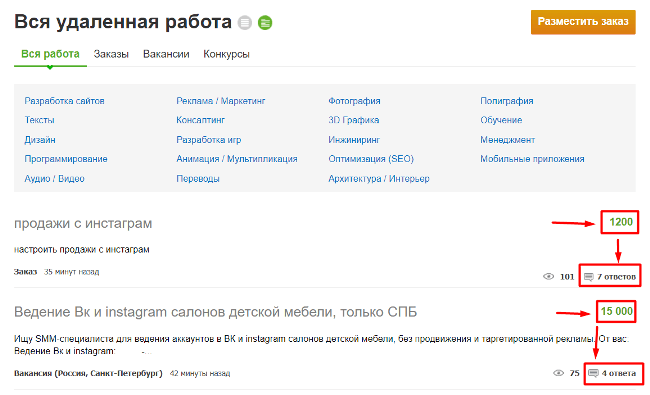
Task: Click view count '75'
Action: click(574, 373)
